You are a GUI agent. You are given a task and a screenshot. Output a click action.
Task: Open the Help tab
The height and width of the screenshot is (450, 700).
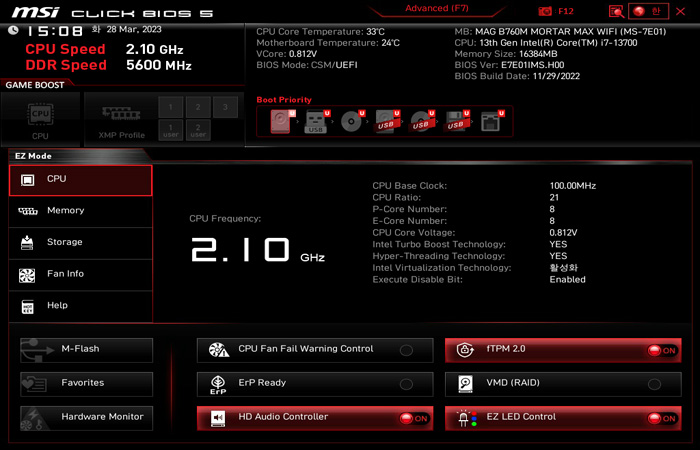[x=81, y=306]
